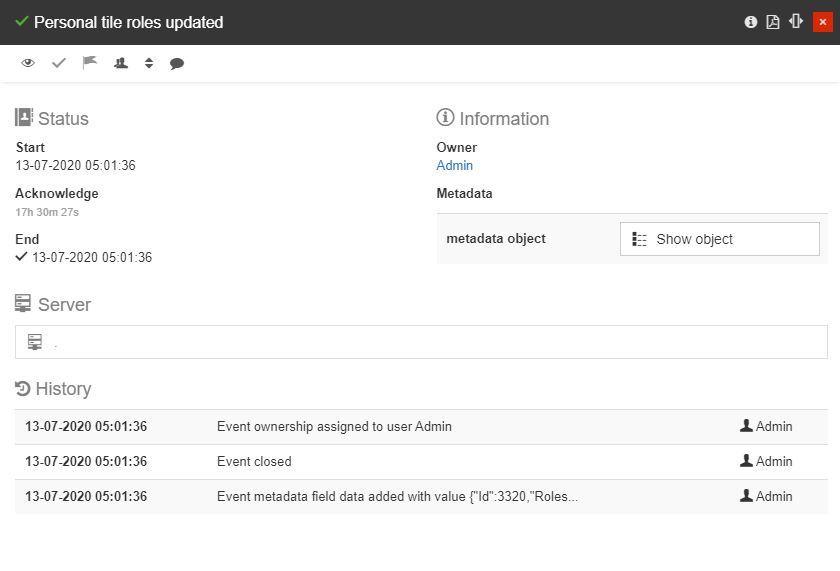Click the Show object button
Screen dimensions: 840x571
719,239
